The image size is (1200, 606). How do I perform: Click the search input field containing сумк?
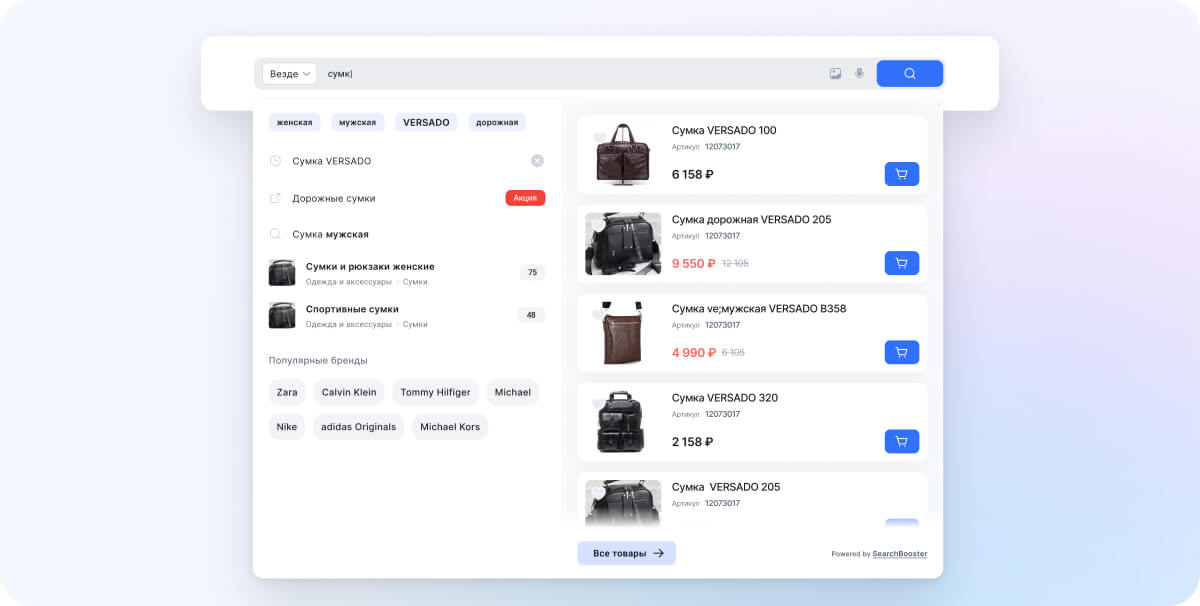tap(570, 74)
